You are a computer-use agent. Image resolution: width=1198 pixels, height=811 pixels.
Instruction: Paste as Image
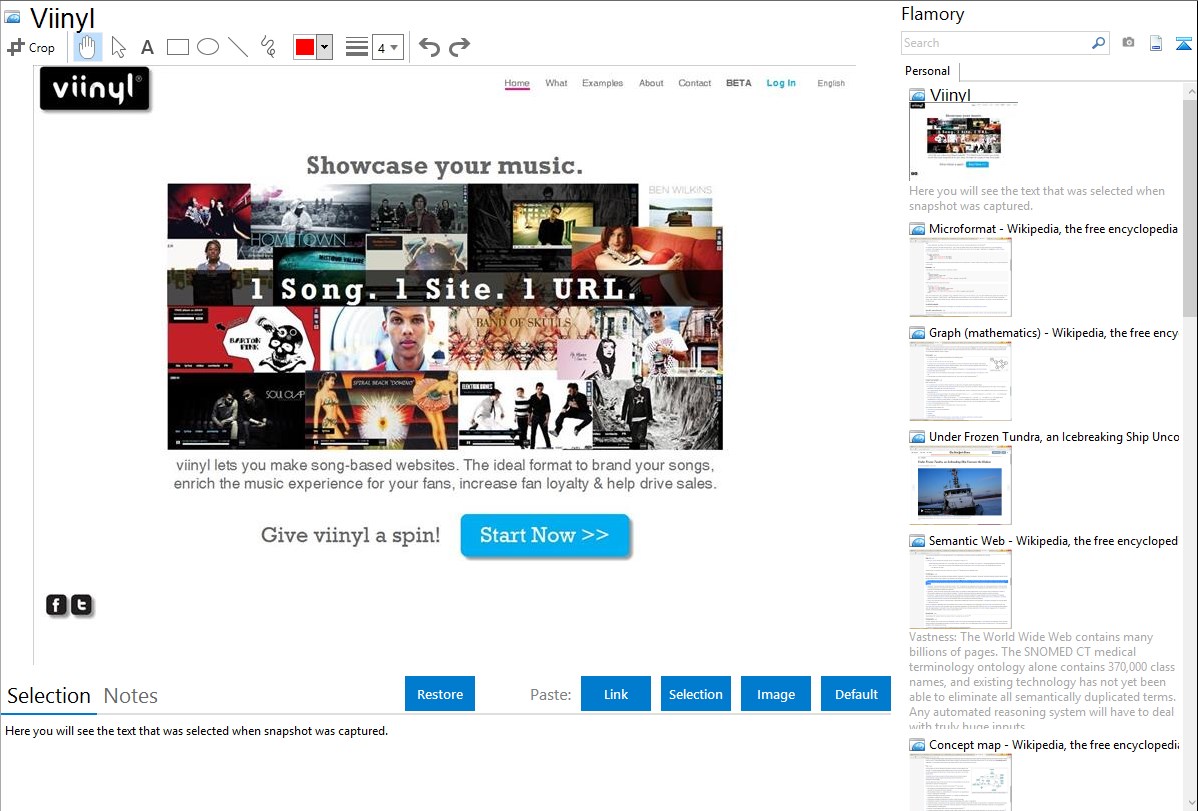coord(775,694)
